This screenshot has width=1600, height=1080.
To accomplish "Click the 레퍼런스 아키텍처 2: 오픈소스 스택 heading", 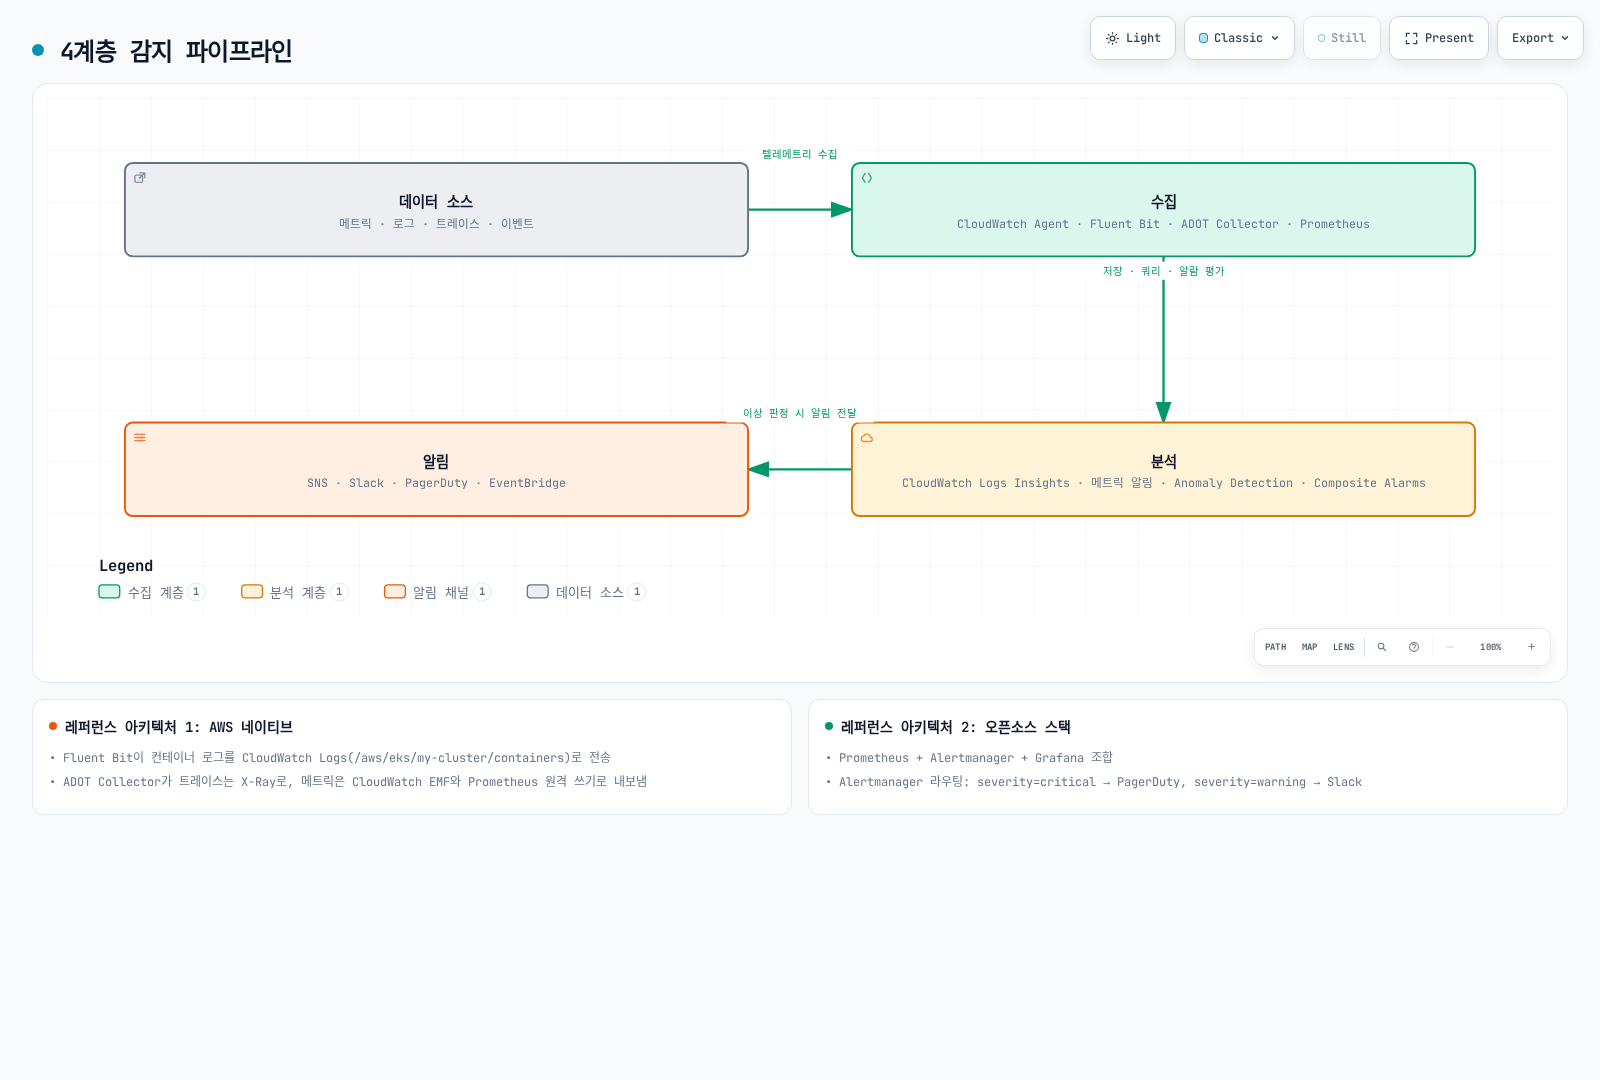I will coord(956,727).
